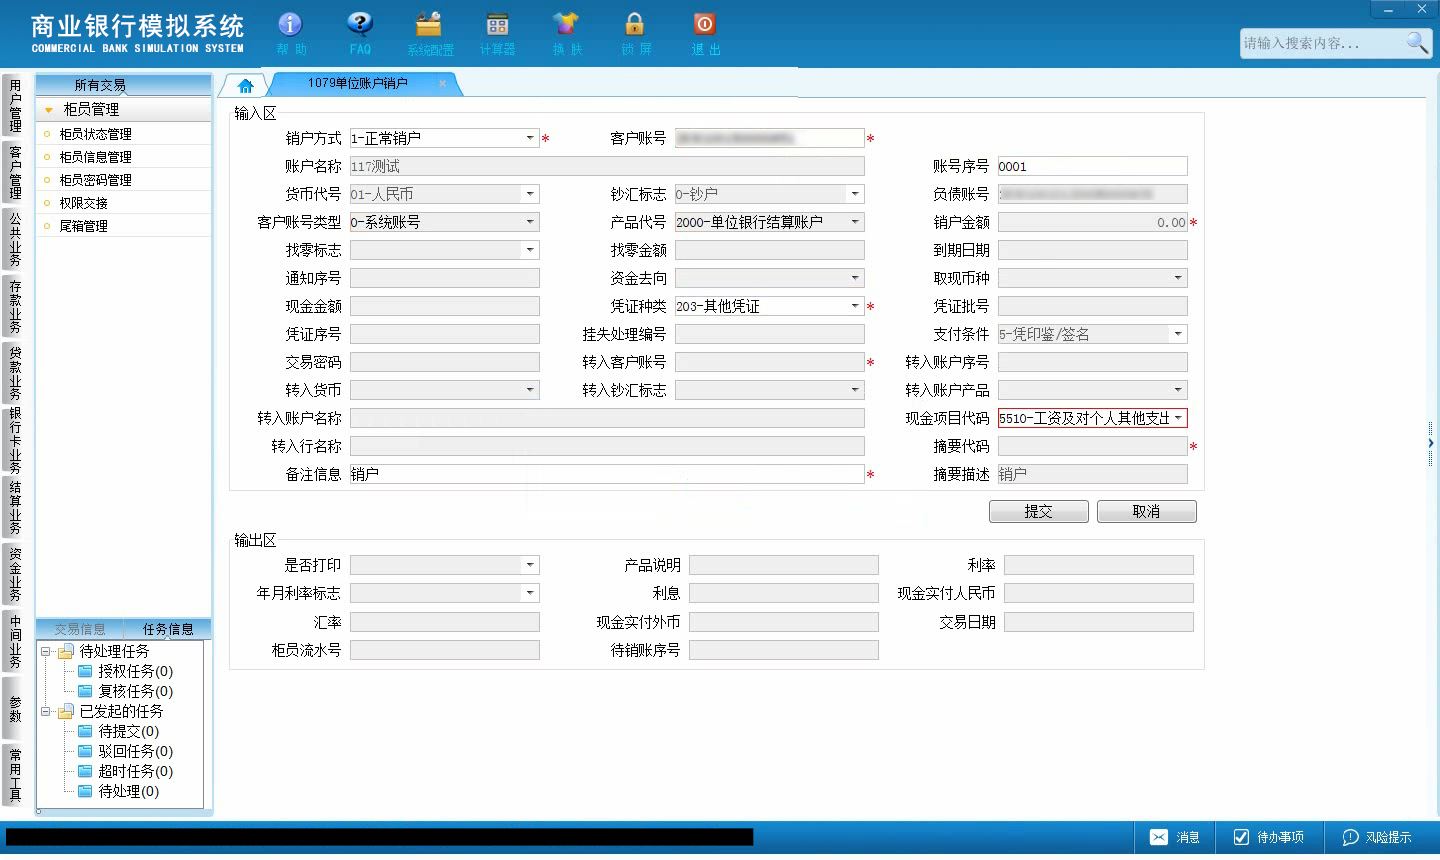Collapse the 已发起的任务 tree node
Image resolution: width=1440 pixels, height=860 pixels.
(x=46, y=711)
